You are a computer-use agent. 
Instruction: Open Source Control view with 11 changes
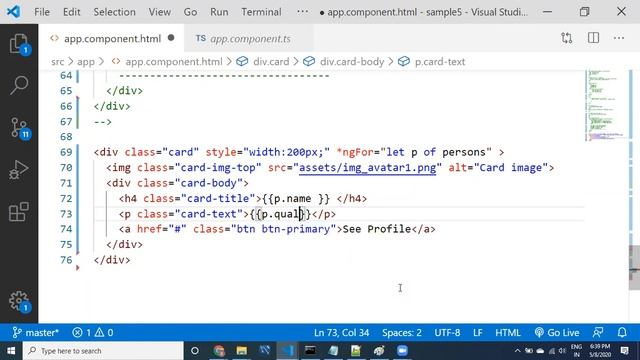coord(19,128)
